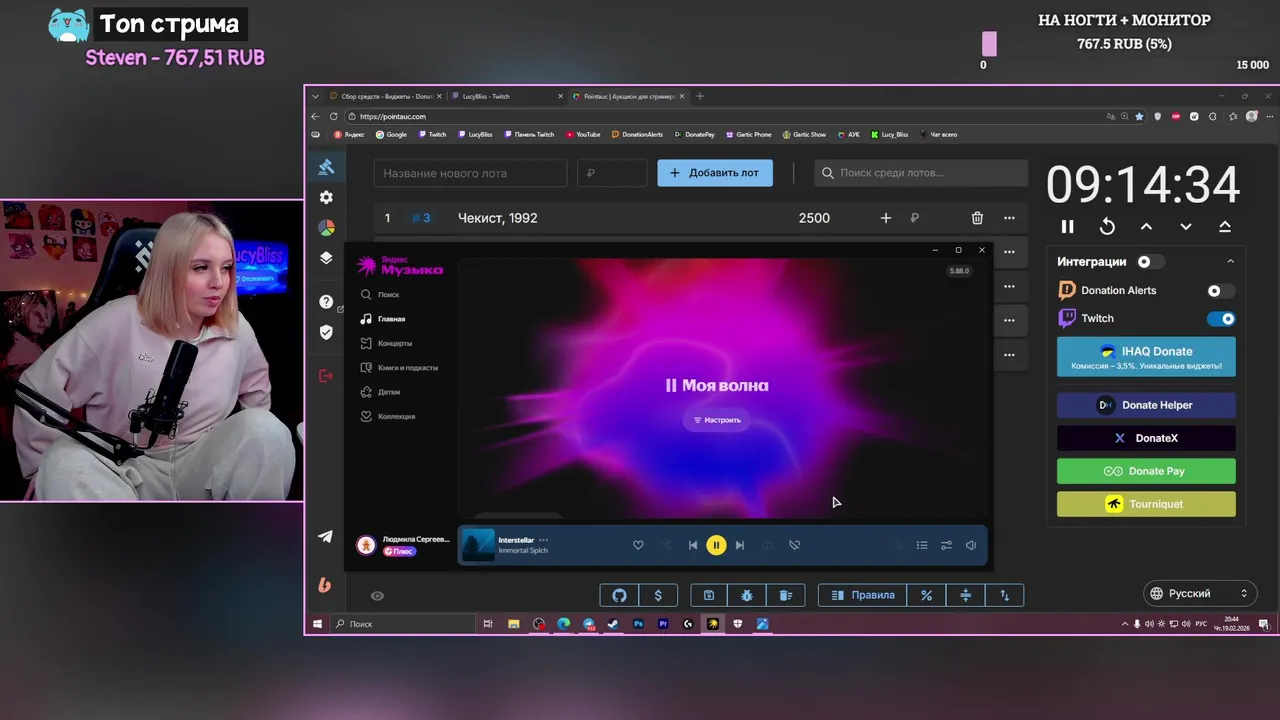The height and width of the screenshot is (720, 1280).
Task: Click the plus icon on Чекист, 1992 row
Action: (885, 218)
